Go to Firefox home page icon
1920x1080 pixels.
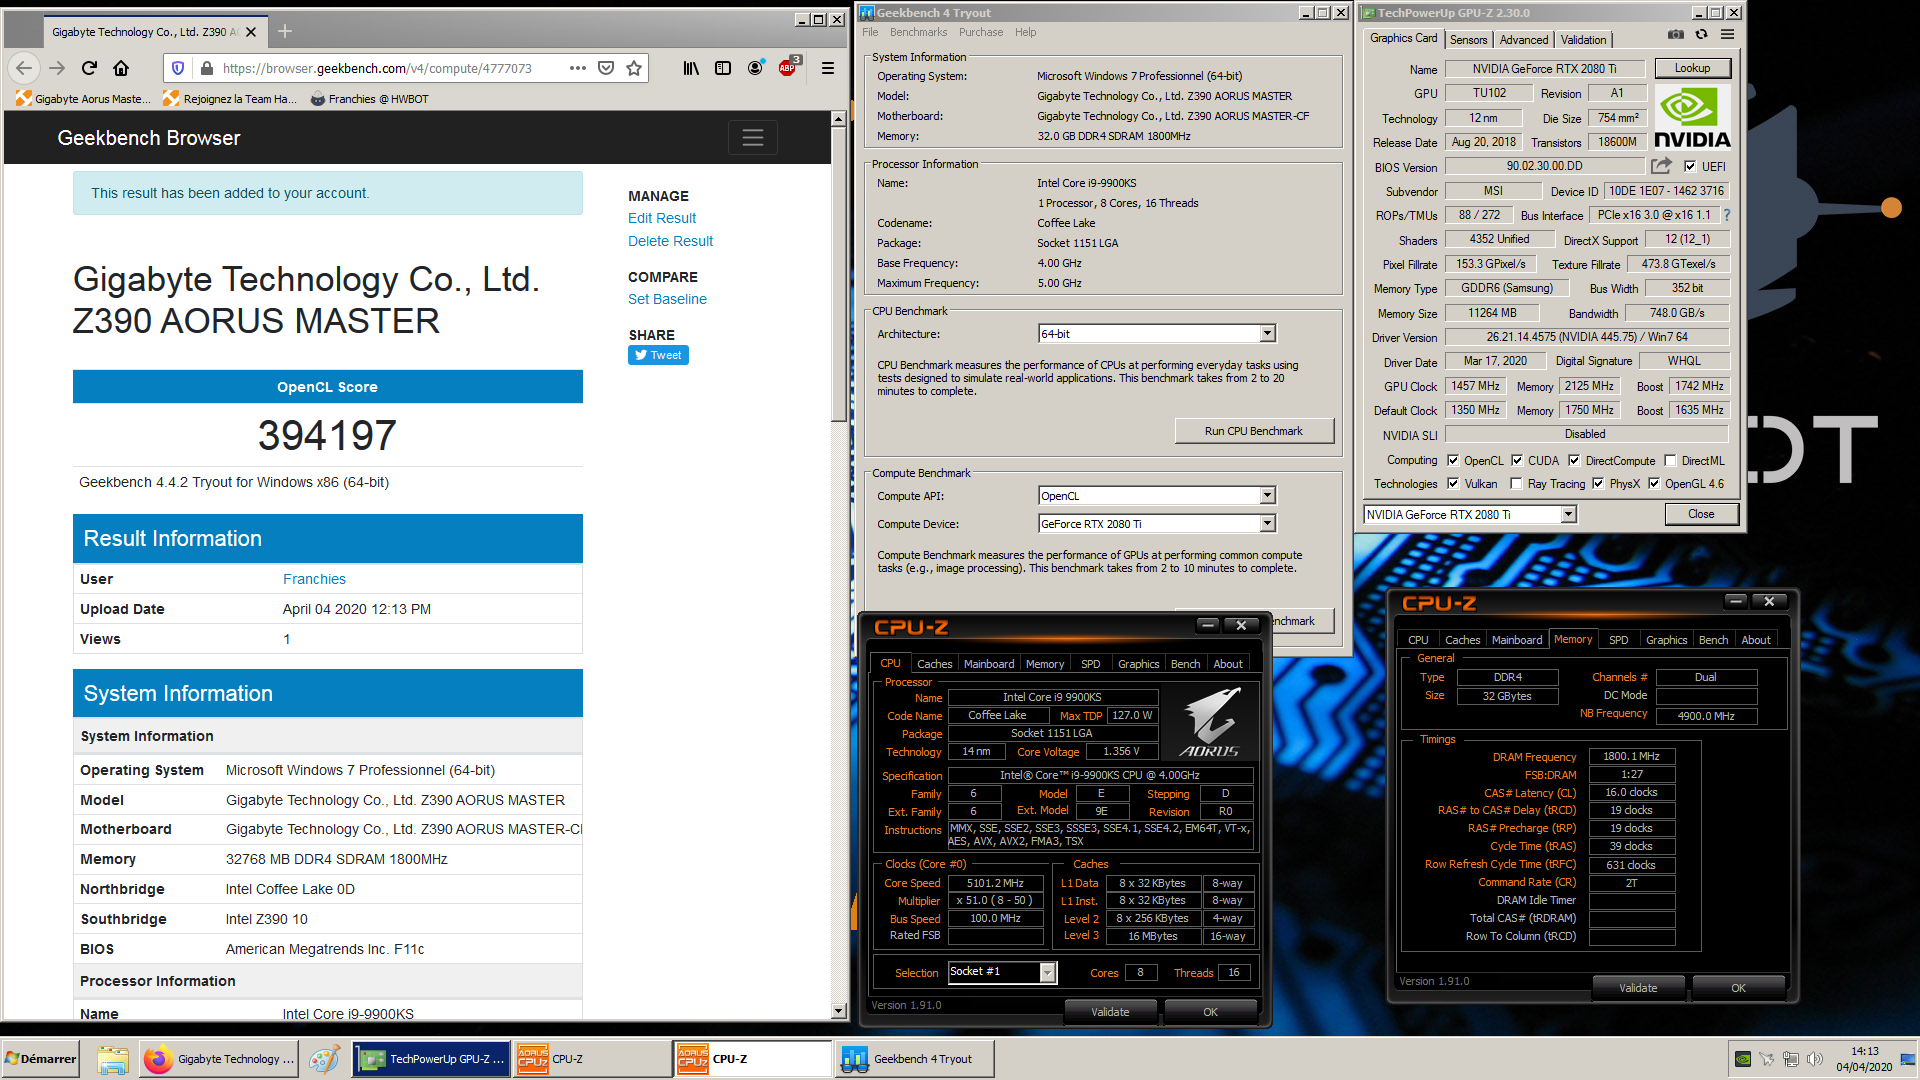pos(121,68)
